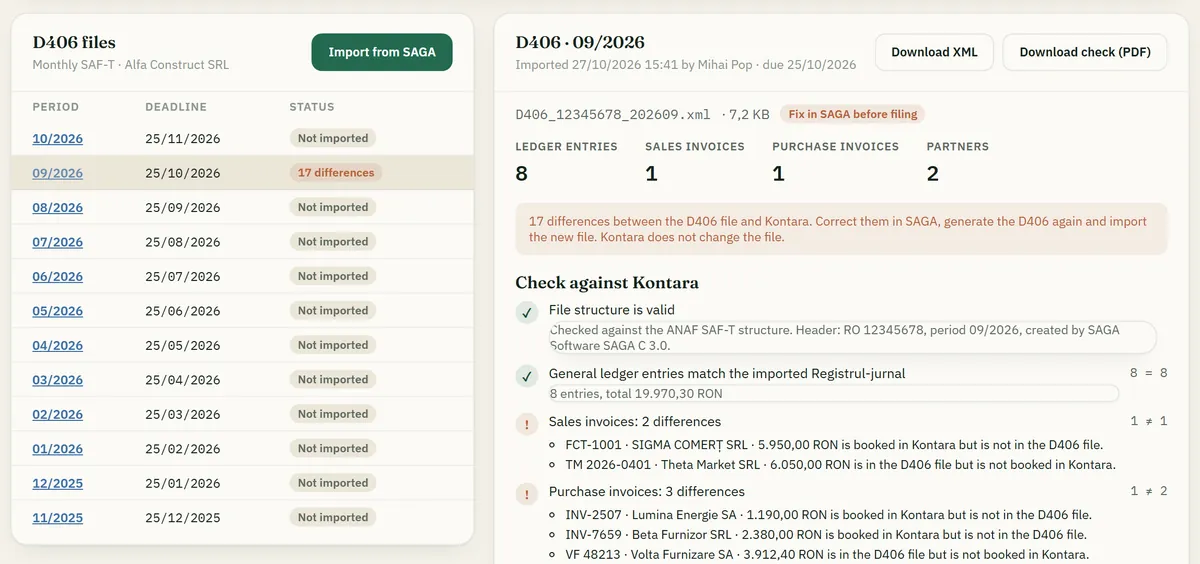The width and height of the screenshot is (1200, 564).
Task: Open the 10/2026 period link
Action: click(58, 139)
